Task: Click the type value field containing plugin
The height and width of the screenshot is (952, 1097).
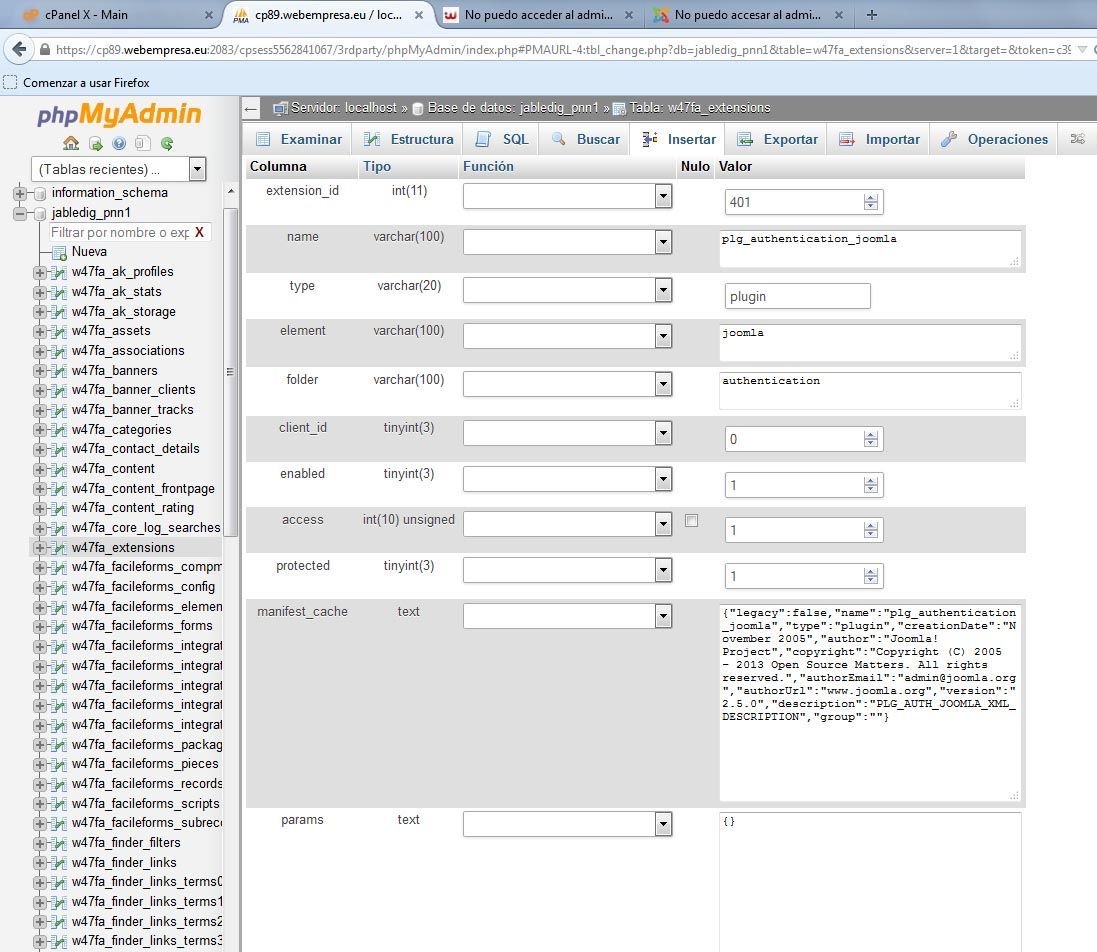Action: point(798,296)
